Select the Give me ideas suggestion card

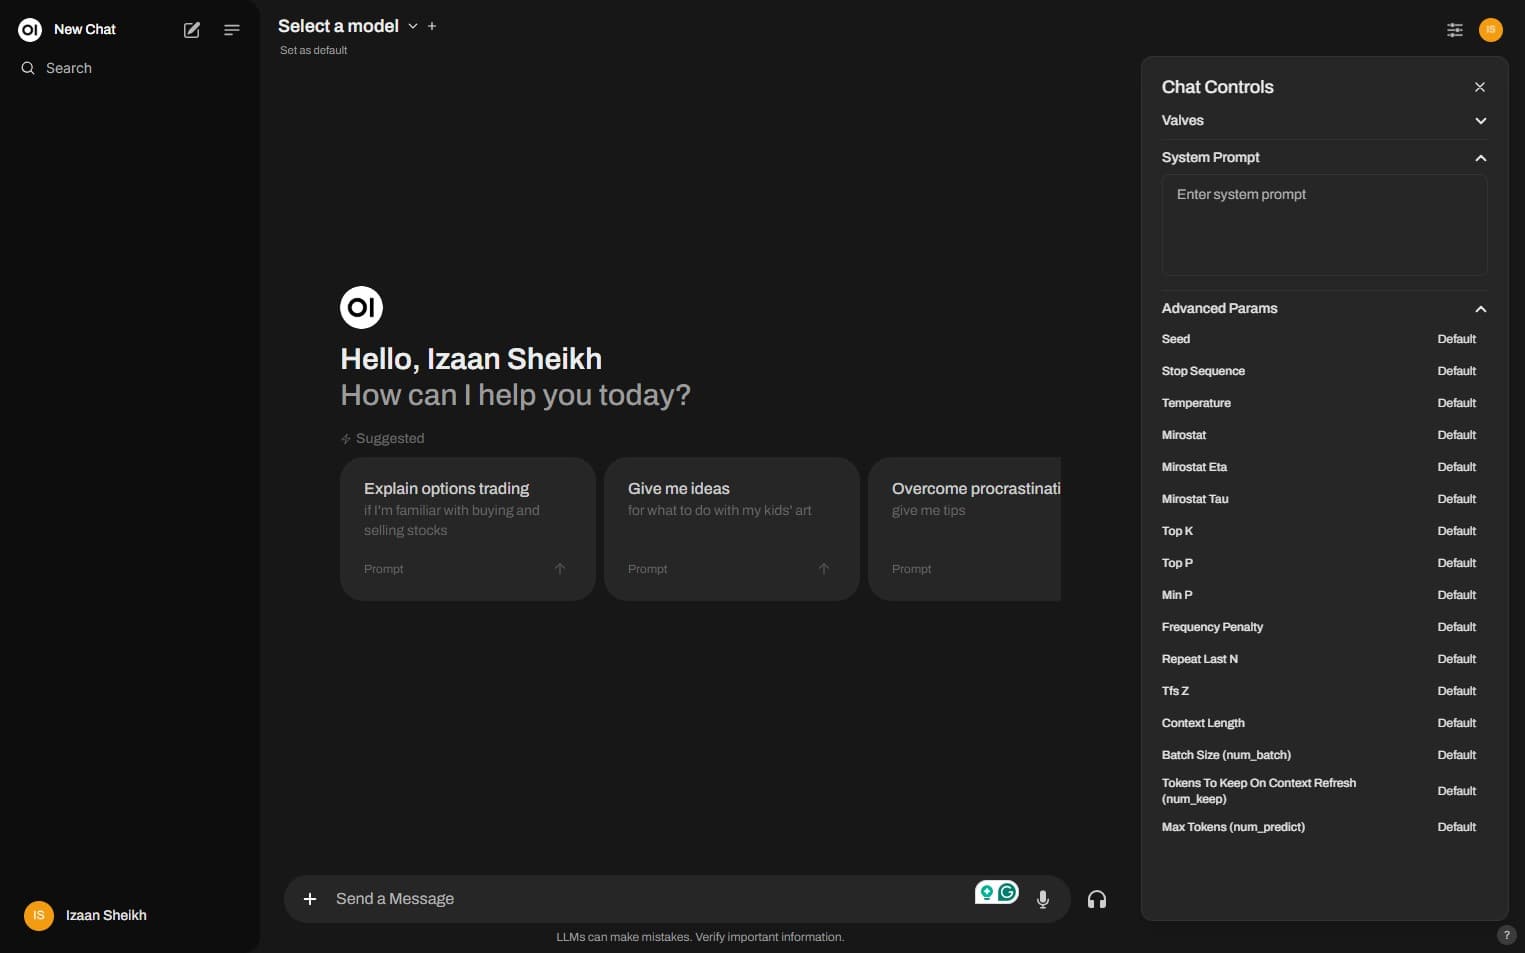click(x=732, y=529)
